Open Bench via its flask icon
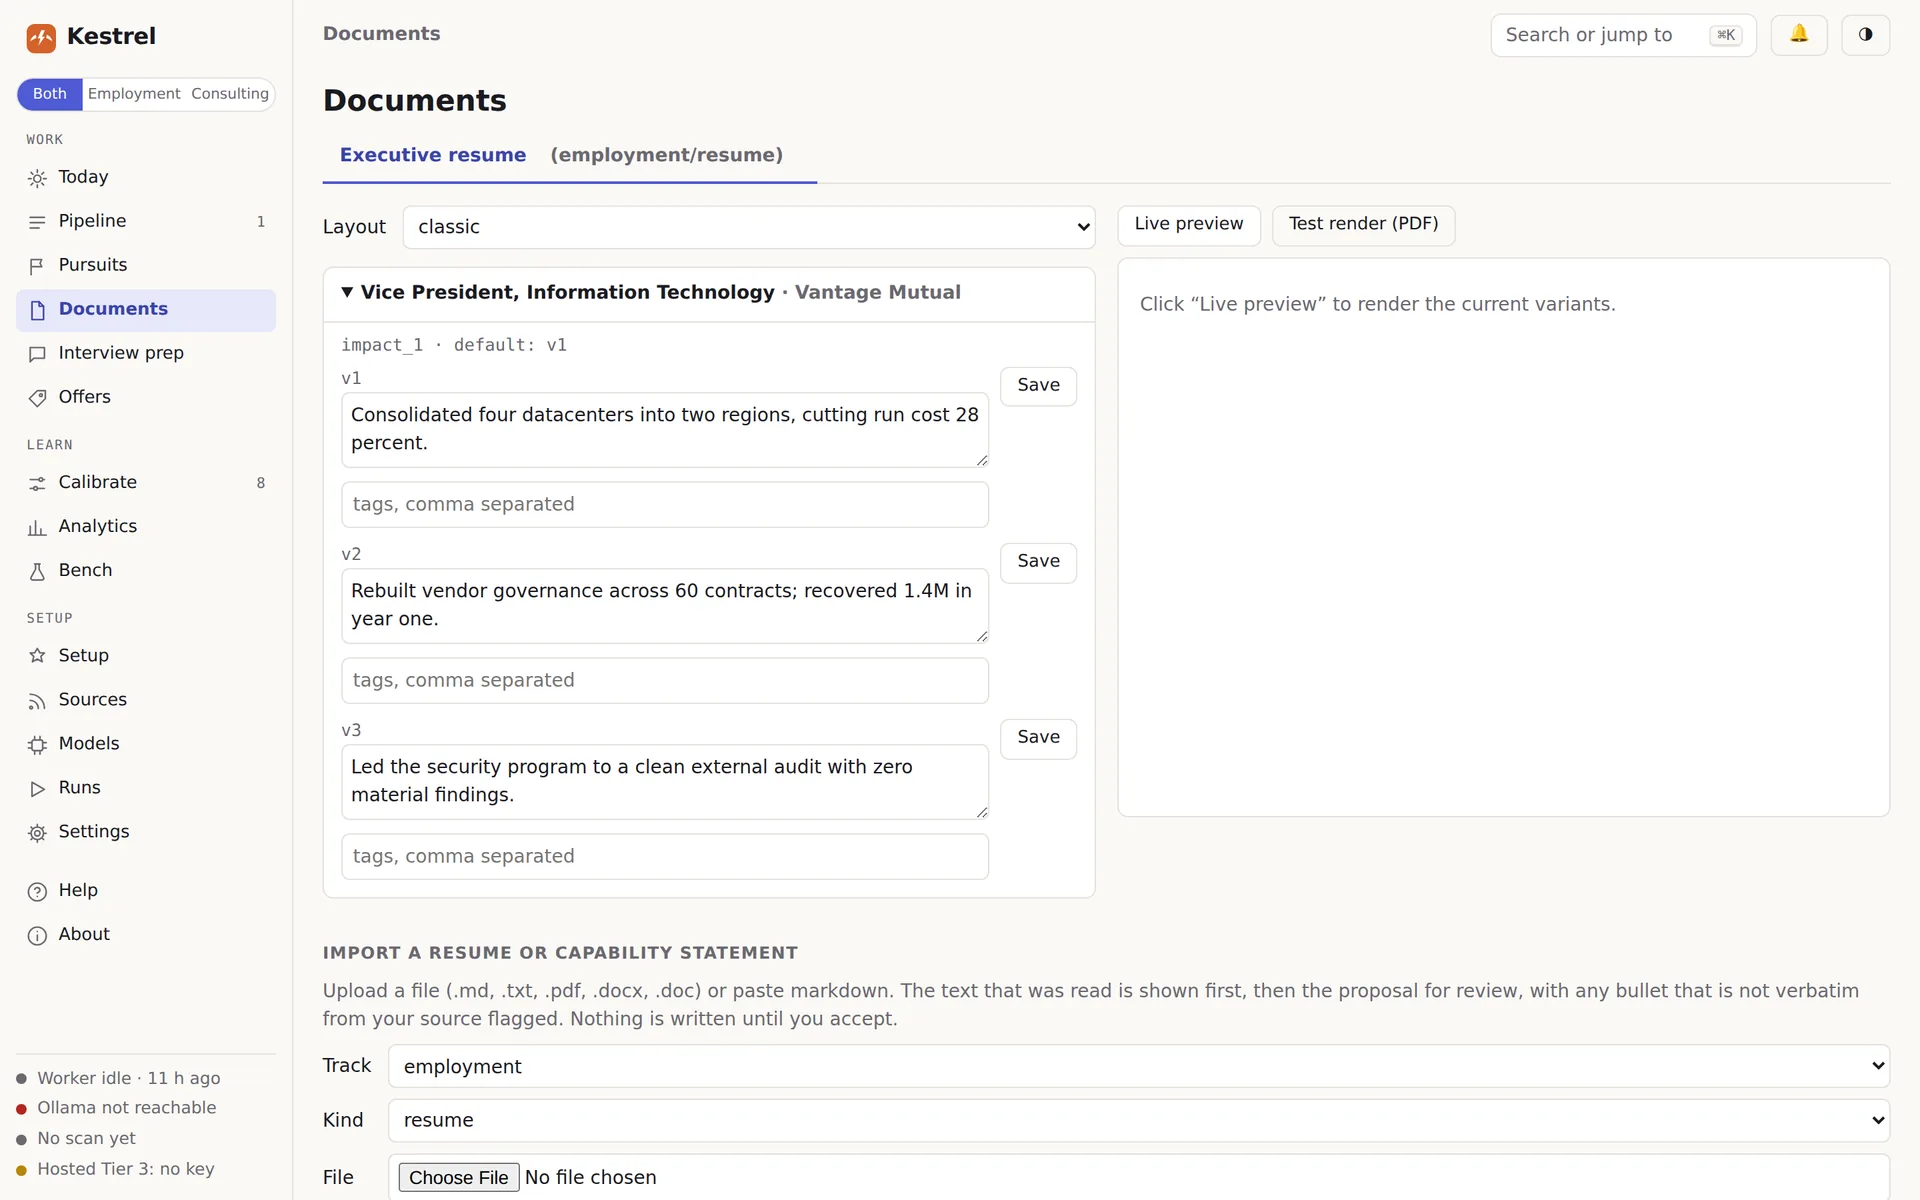 37,571
